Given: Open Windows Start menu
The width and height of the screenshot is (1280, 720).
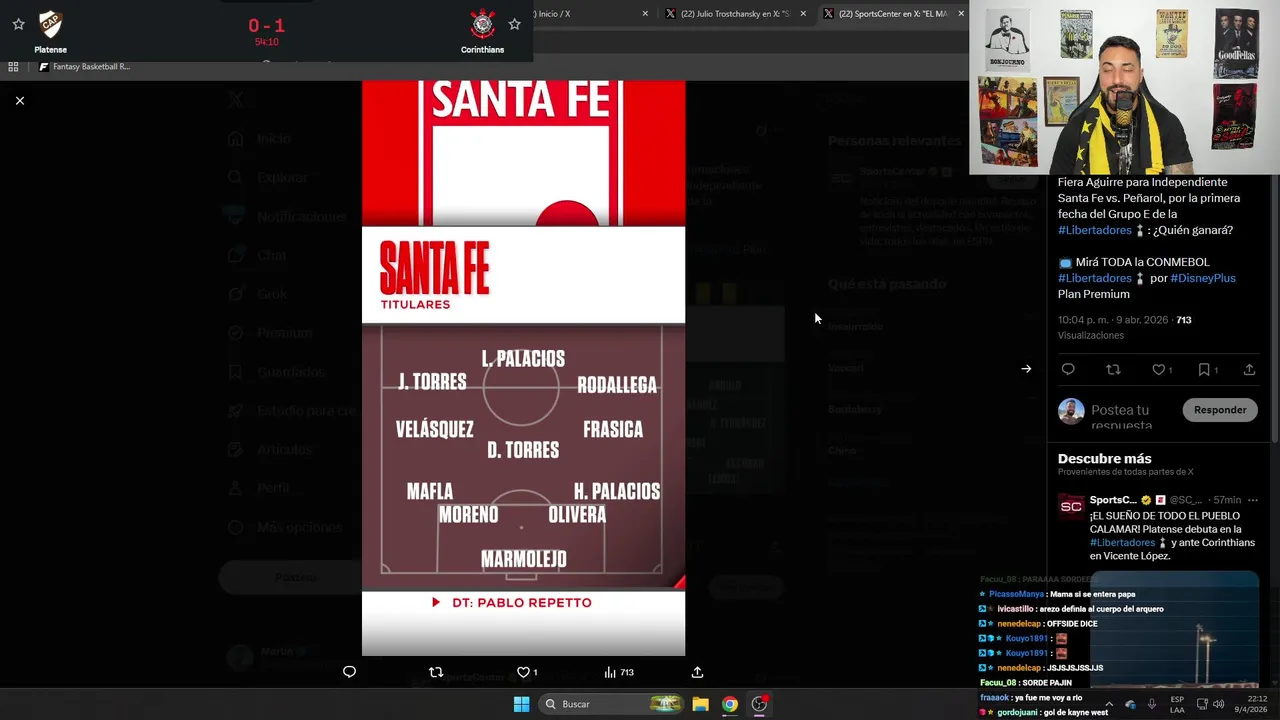Looking at the screenshot, I should point(521,704).
